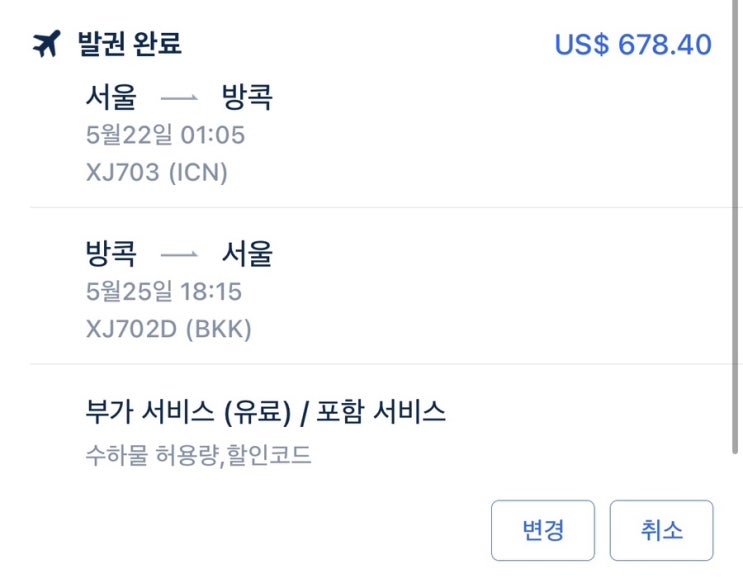The height and width of the screenshot is (588, 743).
Task: Click the XJ702D (BKK) flight number
Action: [x=169, y=329]
